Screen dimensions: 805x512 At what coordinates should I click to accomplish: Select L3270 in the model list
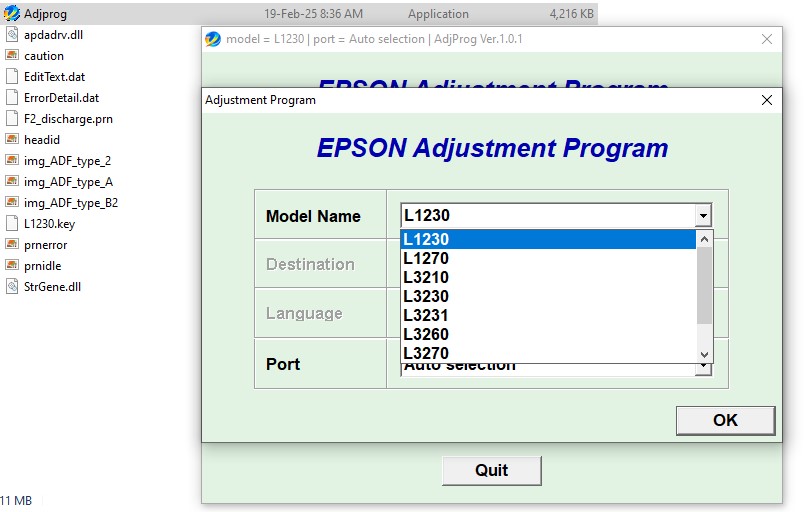tap(548, 353)
